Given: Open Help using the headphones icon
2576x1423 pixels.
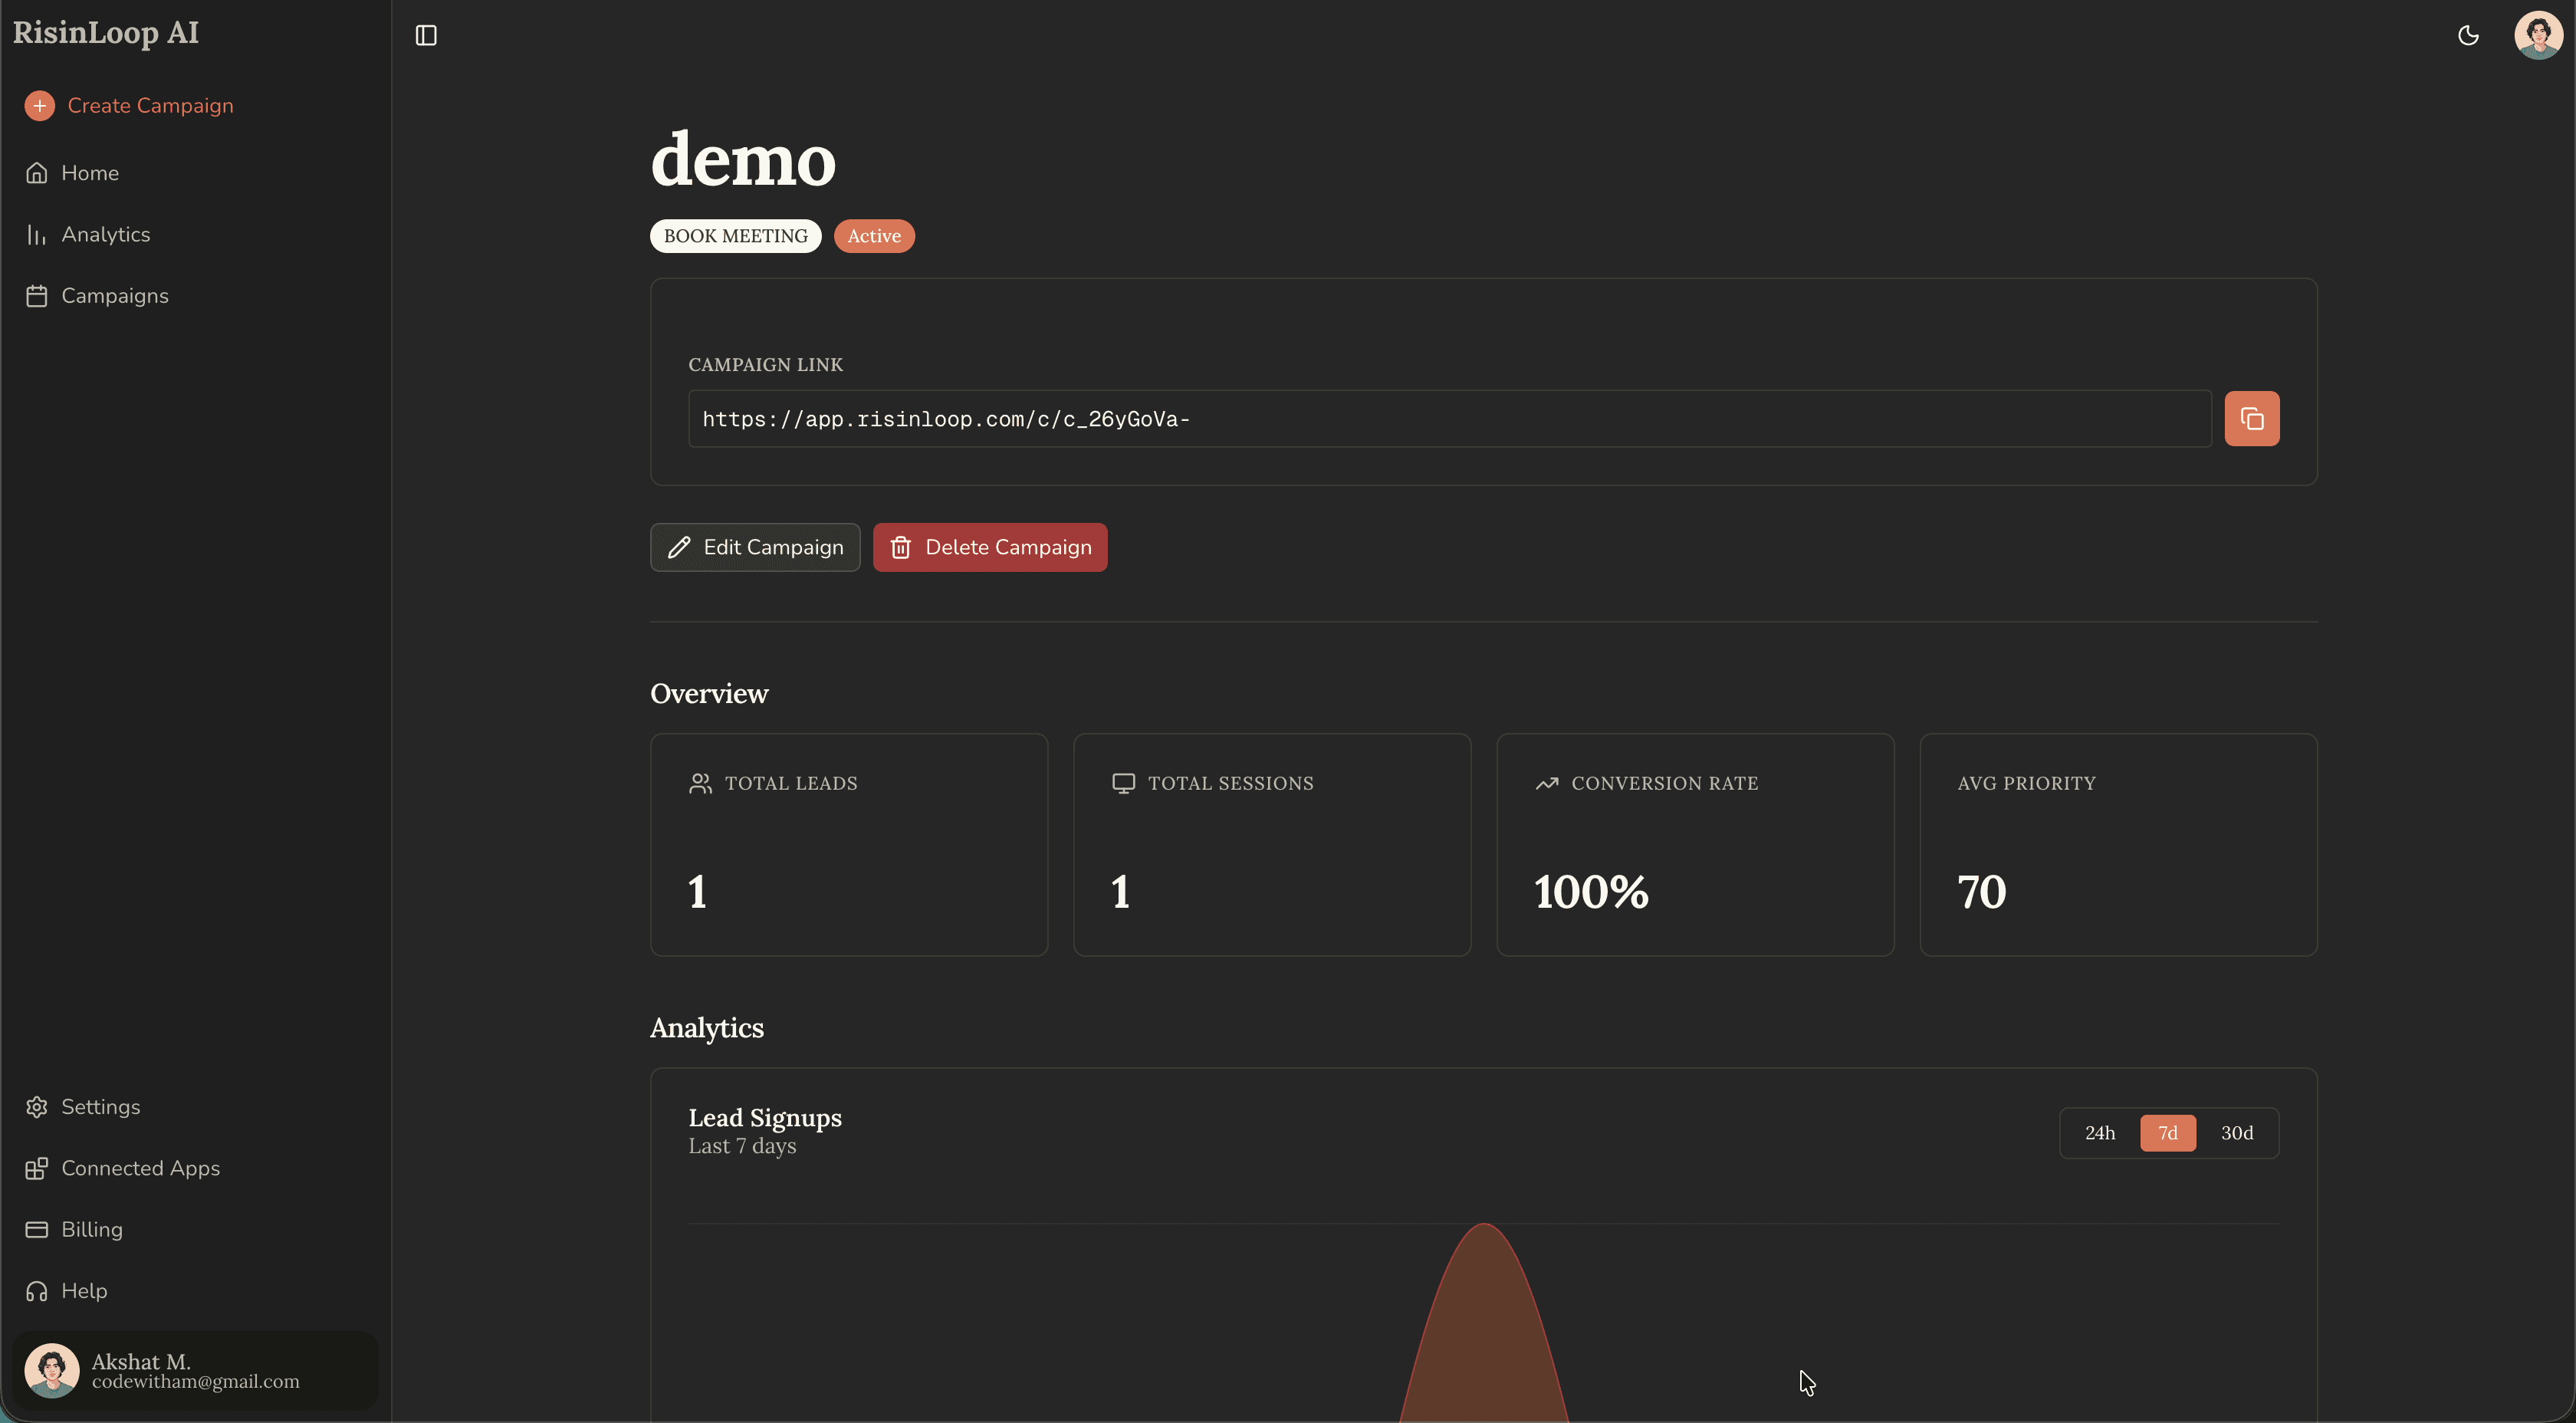Looking at the screenshot, I should tap(84, 1290).
